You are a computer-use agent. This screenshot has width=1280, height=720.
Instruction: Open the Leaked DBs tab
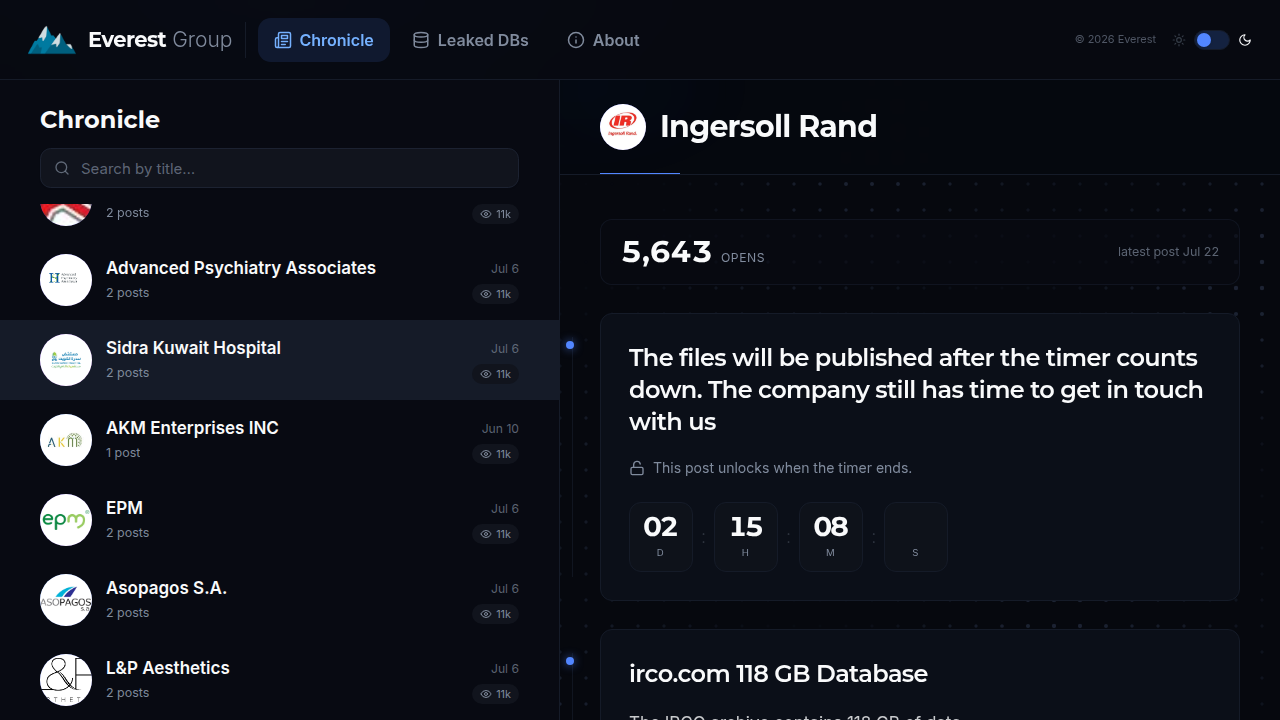click(x=470, y=40)
